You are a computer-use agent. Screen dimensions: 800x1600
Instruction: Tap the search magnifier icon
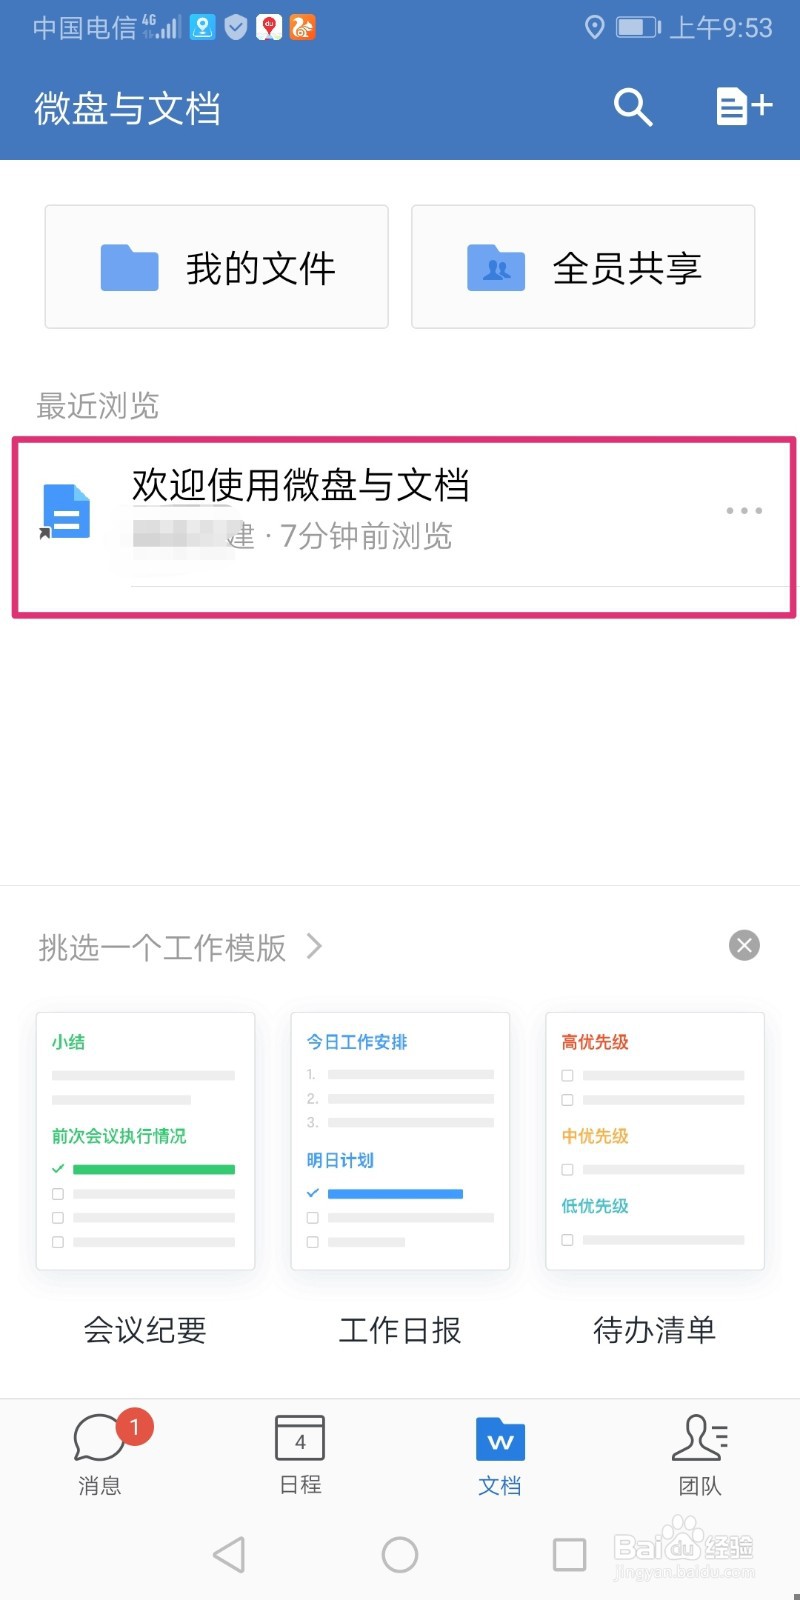pyautogui.click(x=632, y=107)
